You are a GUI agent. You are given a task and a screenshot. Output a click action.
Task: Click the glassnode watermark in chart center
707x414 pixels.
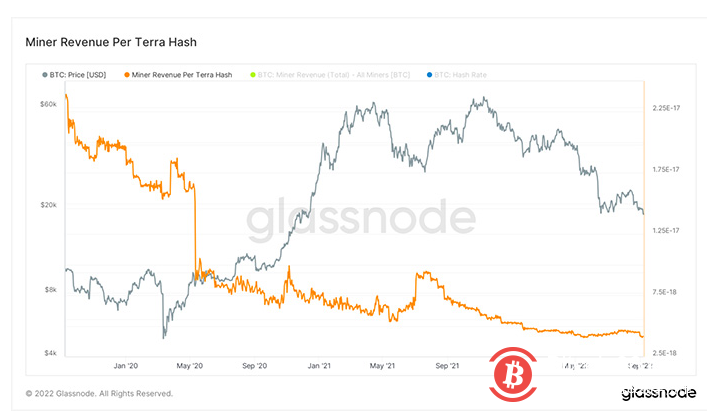pos(361,219)
